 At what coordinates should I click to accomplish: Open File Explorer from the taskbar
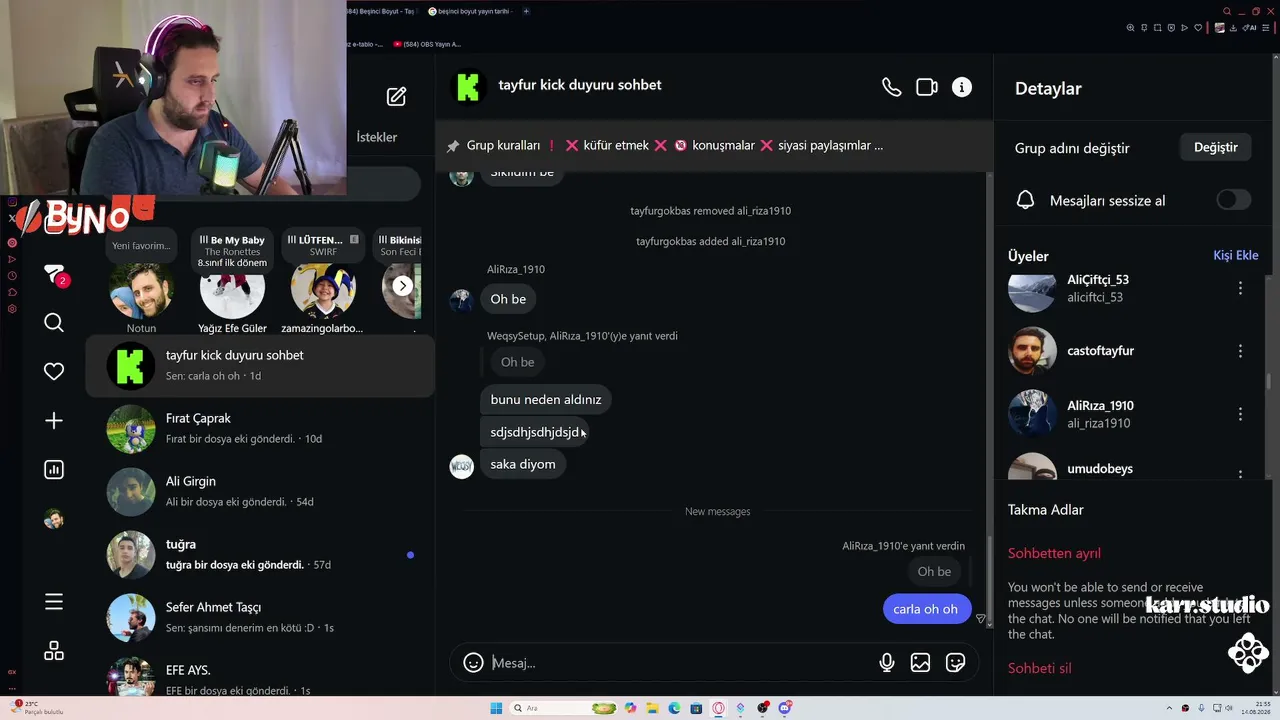[x=652, y=708]
